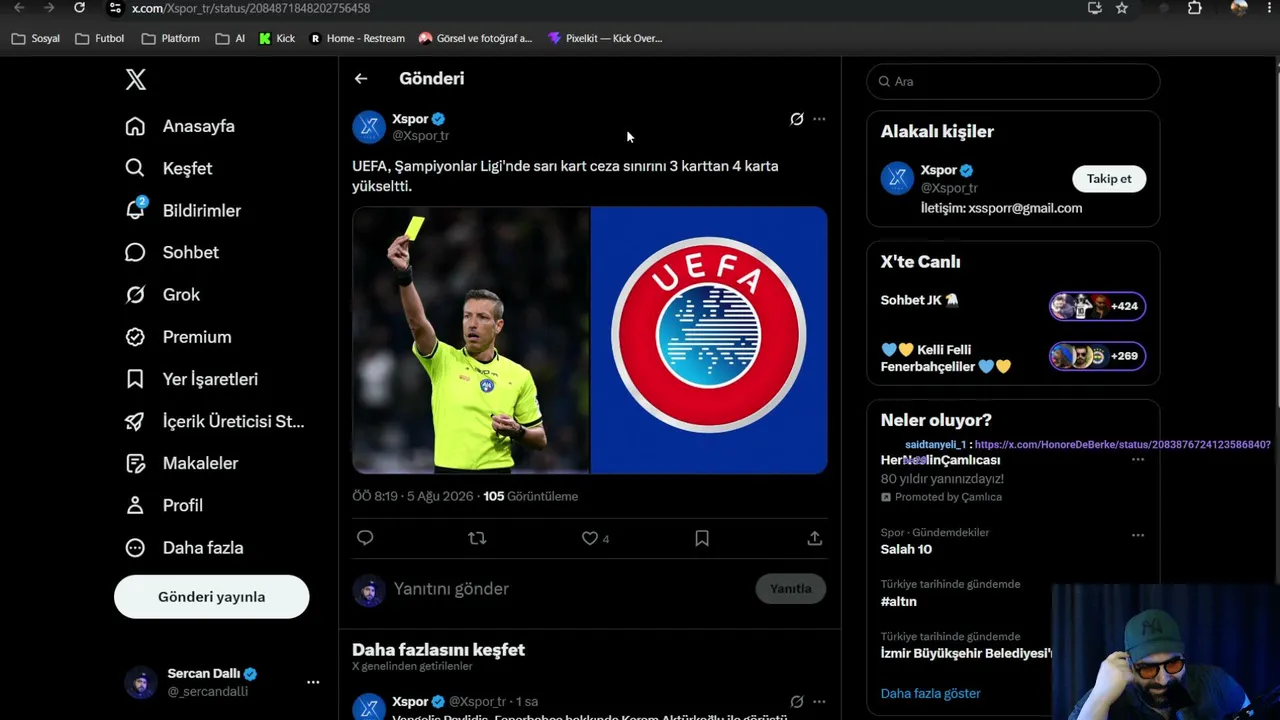Open Sohbet chat section
Viewport: 1280px width, 720px height.
(171, 253)
